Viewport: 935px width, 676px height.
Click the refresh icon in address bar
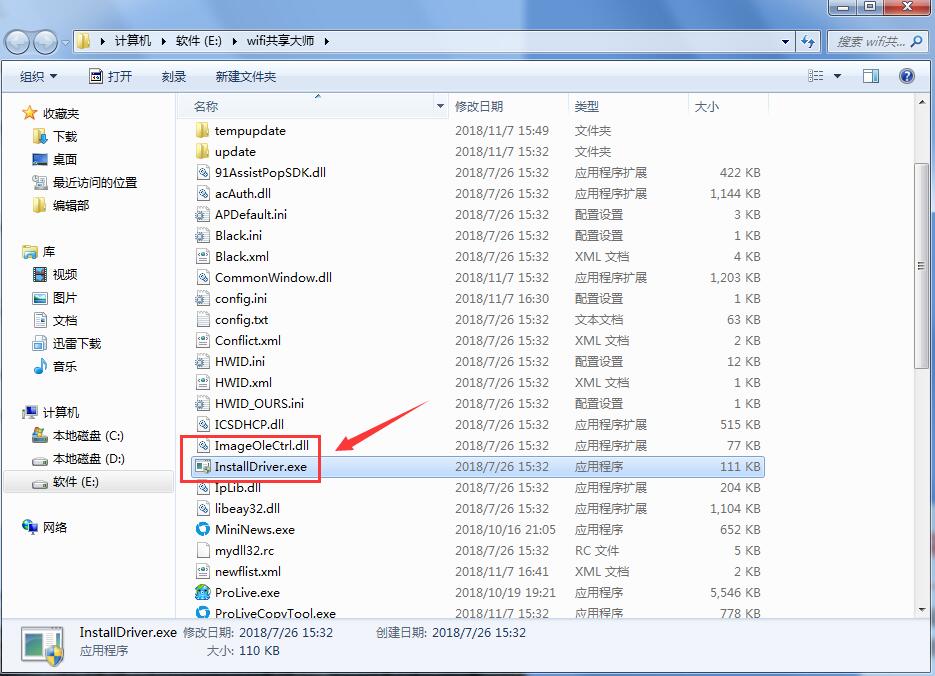pos(807,41)
